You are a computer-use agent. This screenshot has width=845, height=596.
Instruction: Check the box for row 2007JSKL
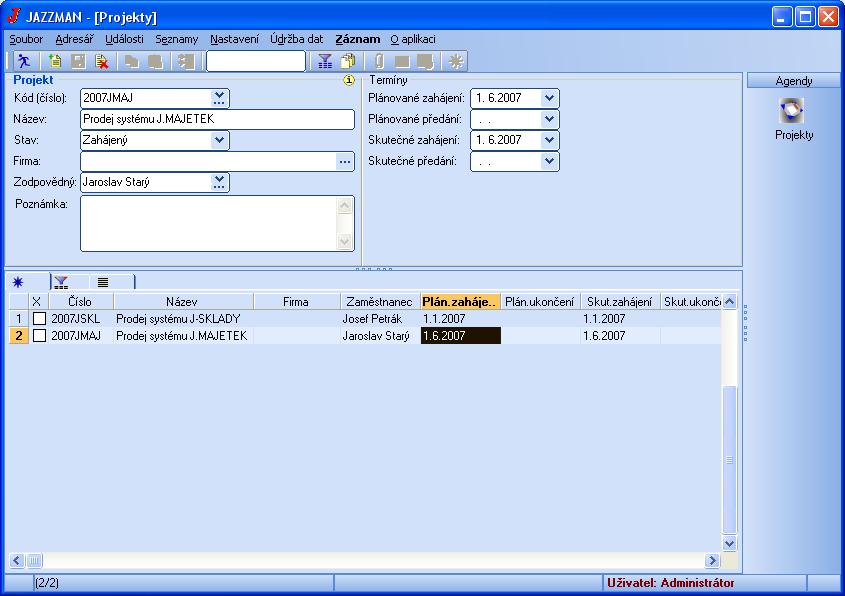pyautogui.click(x=39, y=319)
